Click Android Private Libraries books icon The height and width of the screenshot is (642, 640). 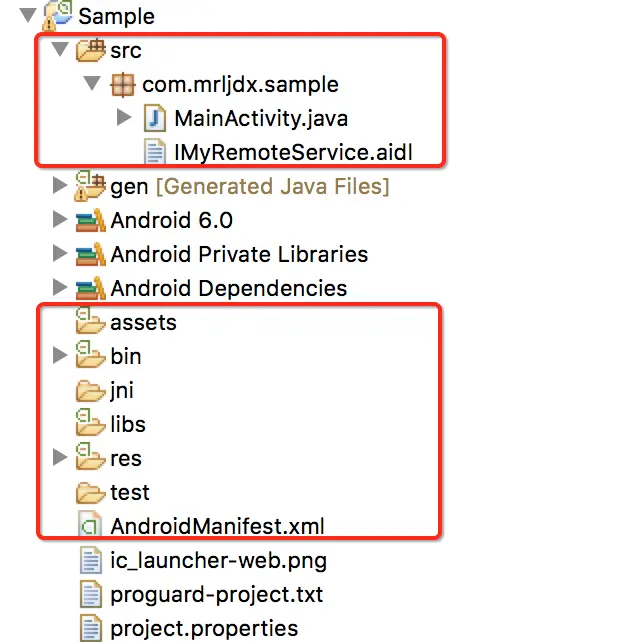(x=90, y=254)
